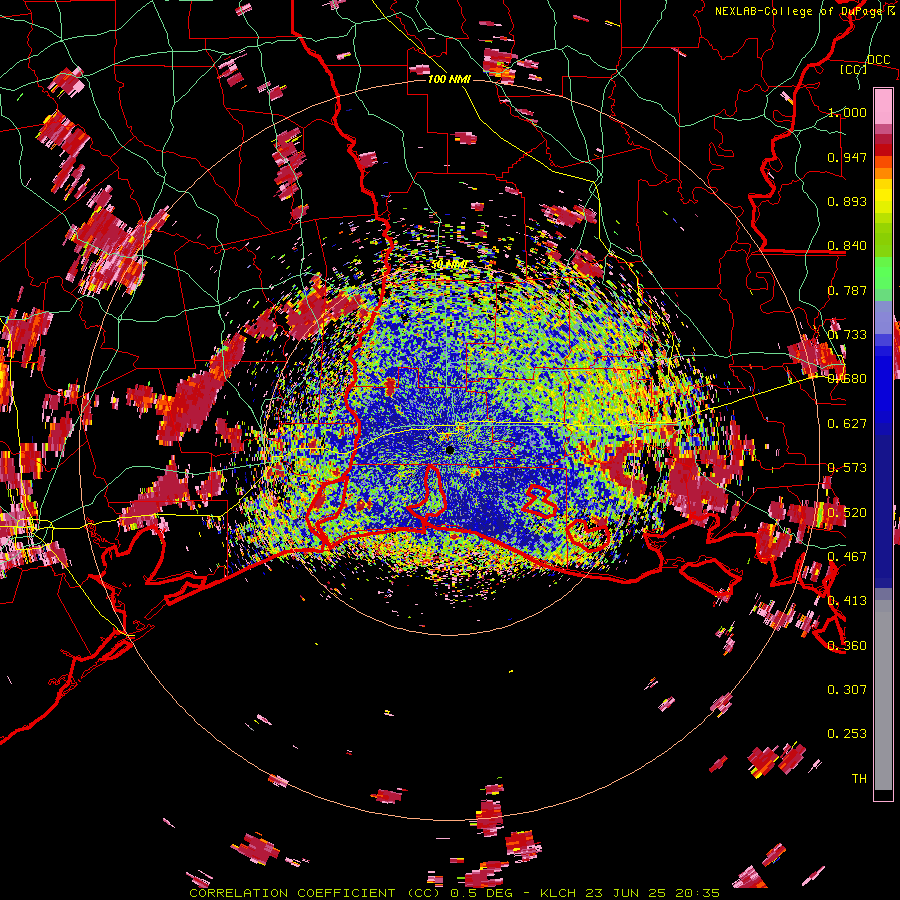Click the gray segment of the CC color bar
This screenshot has width=900, height=900.
883,695
